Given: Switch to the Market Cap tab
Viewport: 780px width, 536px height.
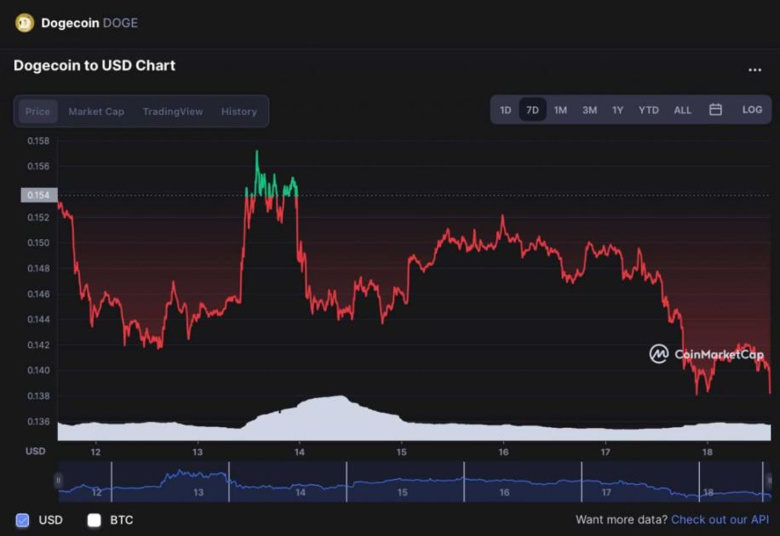Looking at the screenshot, I should pyautogui.click(x=96, y=111).
